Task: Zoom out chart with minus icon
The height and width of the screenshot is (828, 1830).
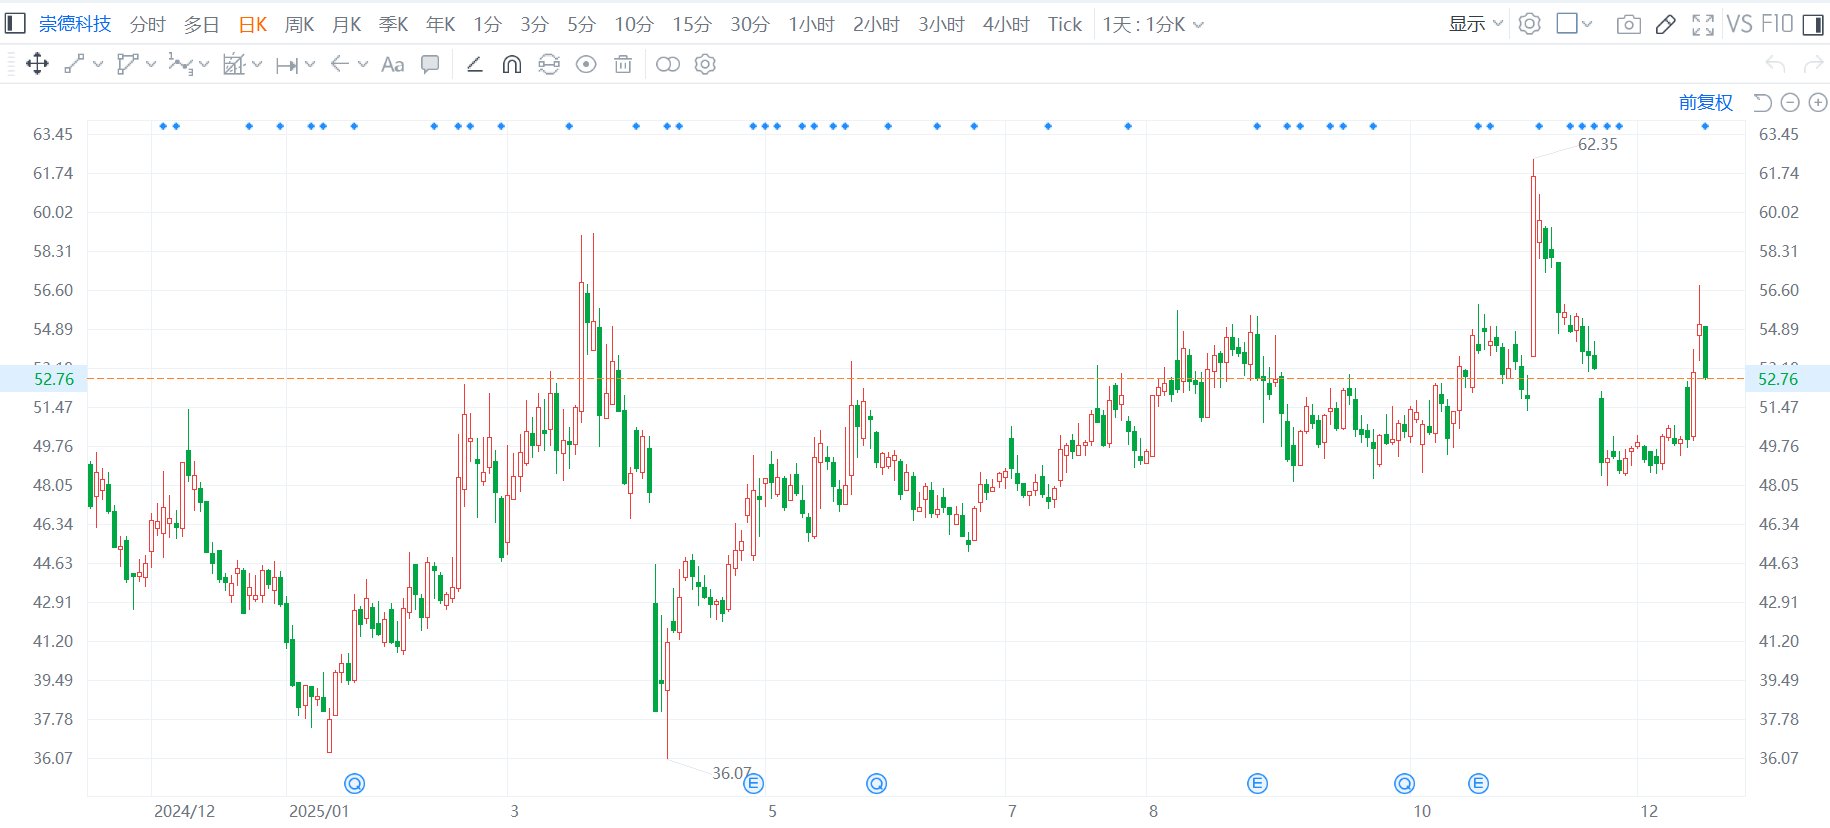Action: [1790, 102]
